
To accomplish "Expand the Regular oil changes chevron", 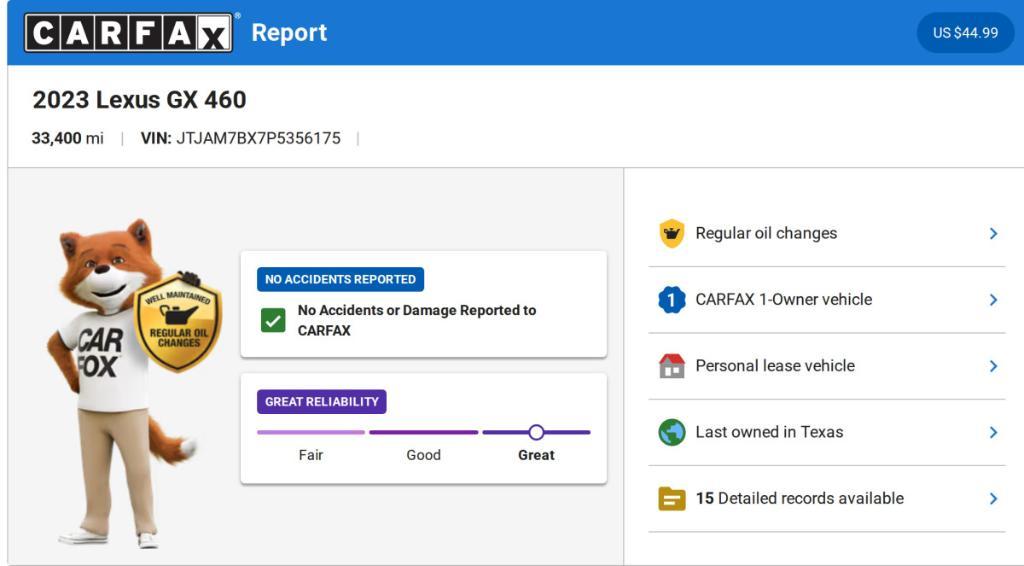I will tap(993, 233).
